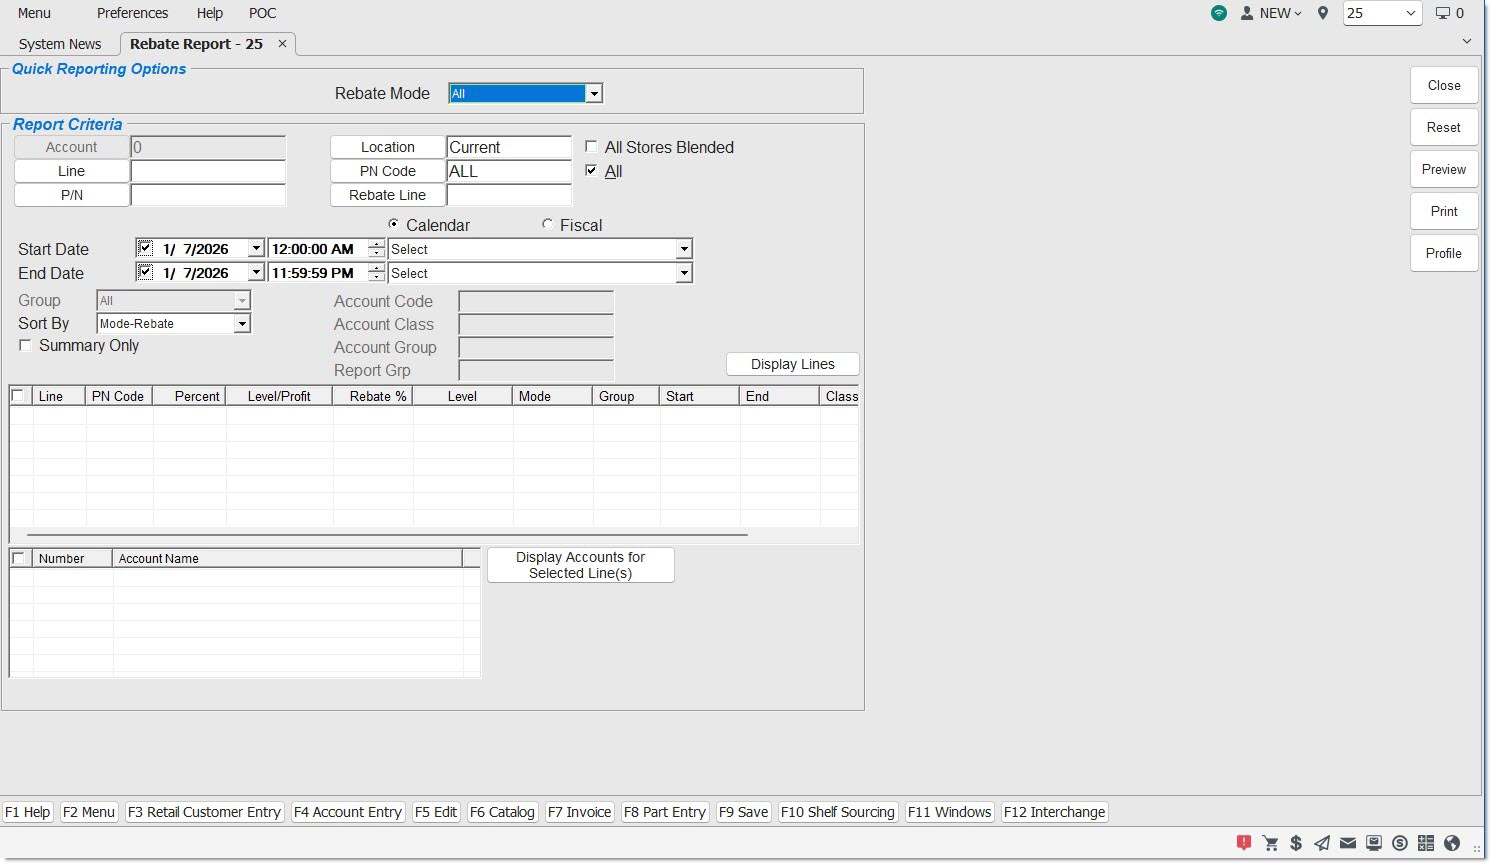Image resolution: width=1491 pixels, height=864 pixels.
Task: Click the globe icon in status bar
Action: pyautogui.click(x=1452, y=843)
